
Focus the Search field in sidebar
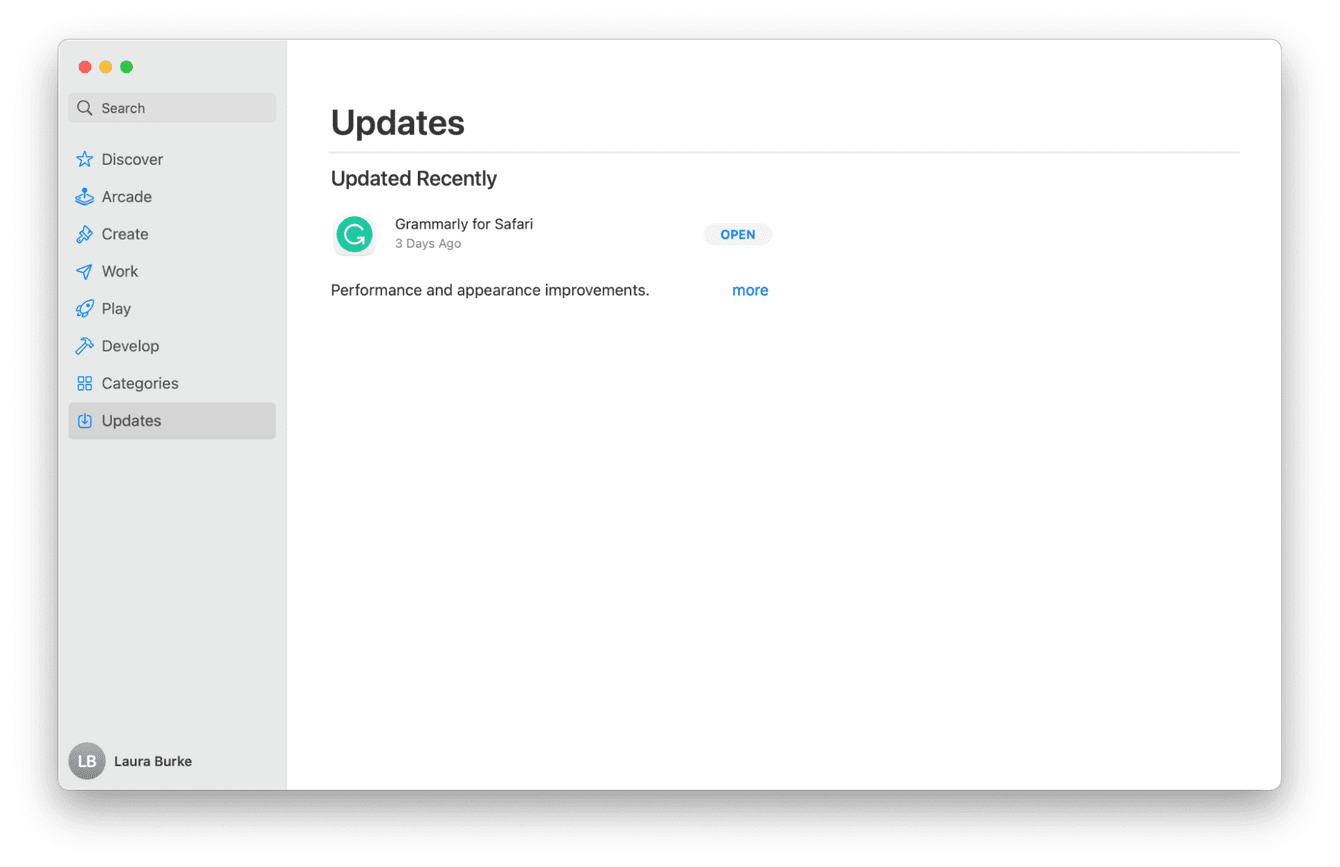pyautogui.click(x=172, y=108)
